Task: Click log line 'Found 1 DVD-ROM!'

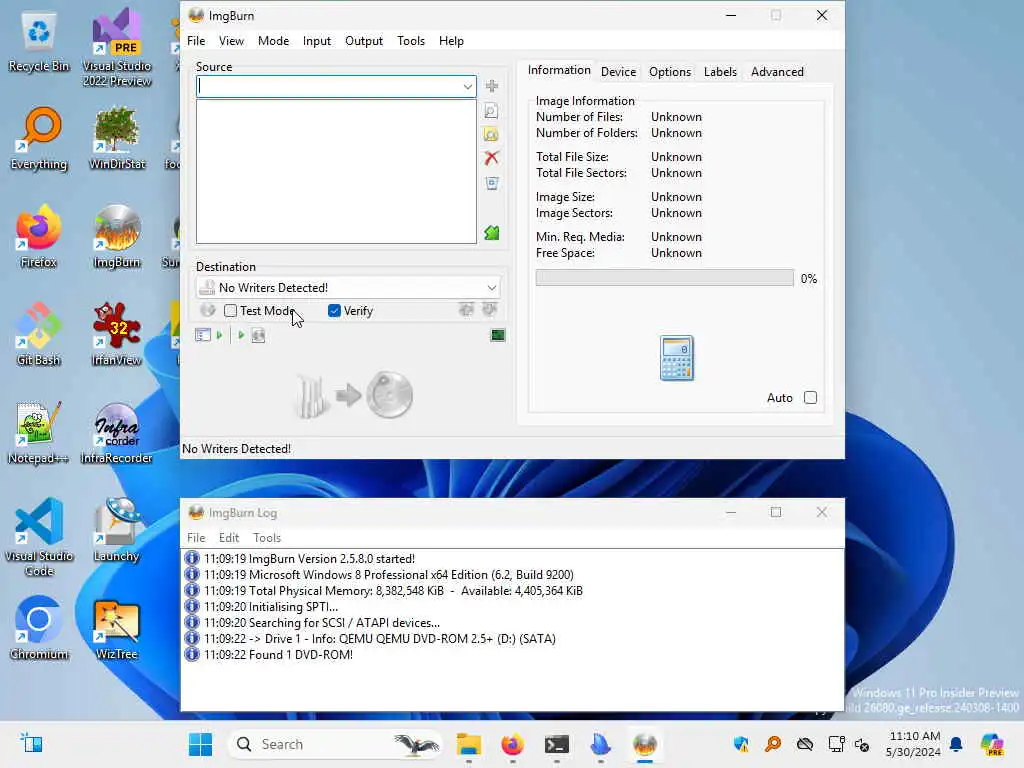Action: click(278, 654)
